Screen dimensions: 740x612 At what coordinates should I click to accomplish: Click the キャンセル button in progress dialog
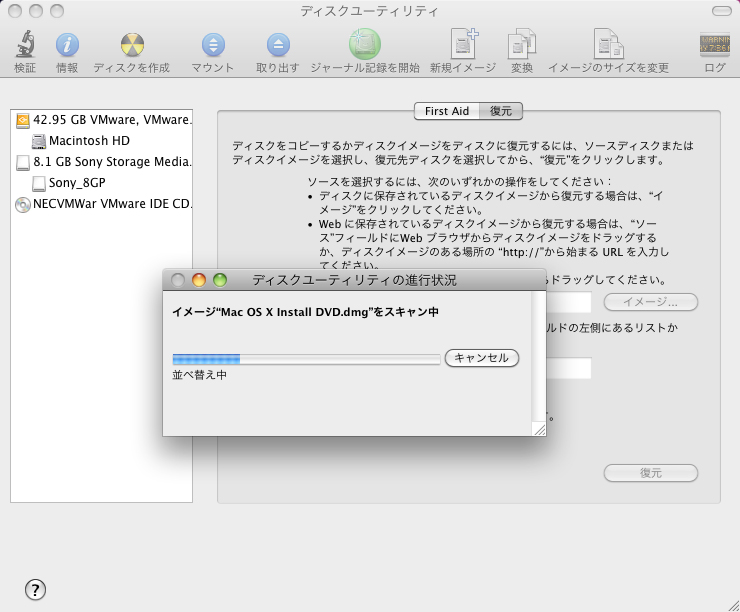(x=482, y=358)
